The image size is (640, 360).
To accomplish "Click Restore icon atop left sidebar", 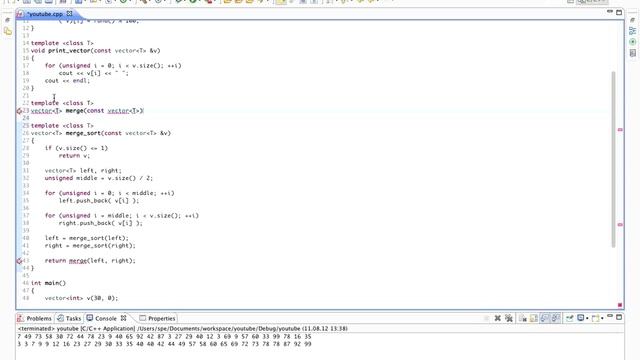I will click(x=7, y=20).
